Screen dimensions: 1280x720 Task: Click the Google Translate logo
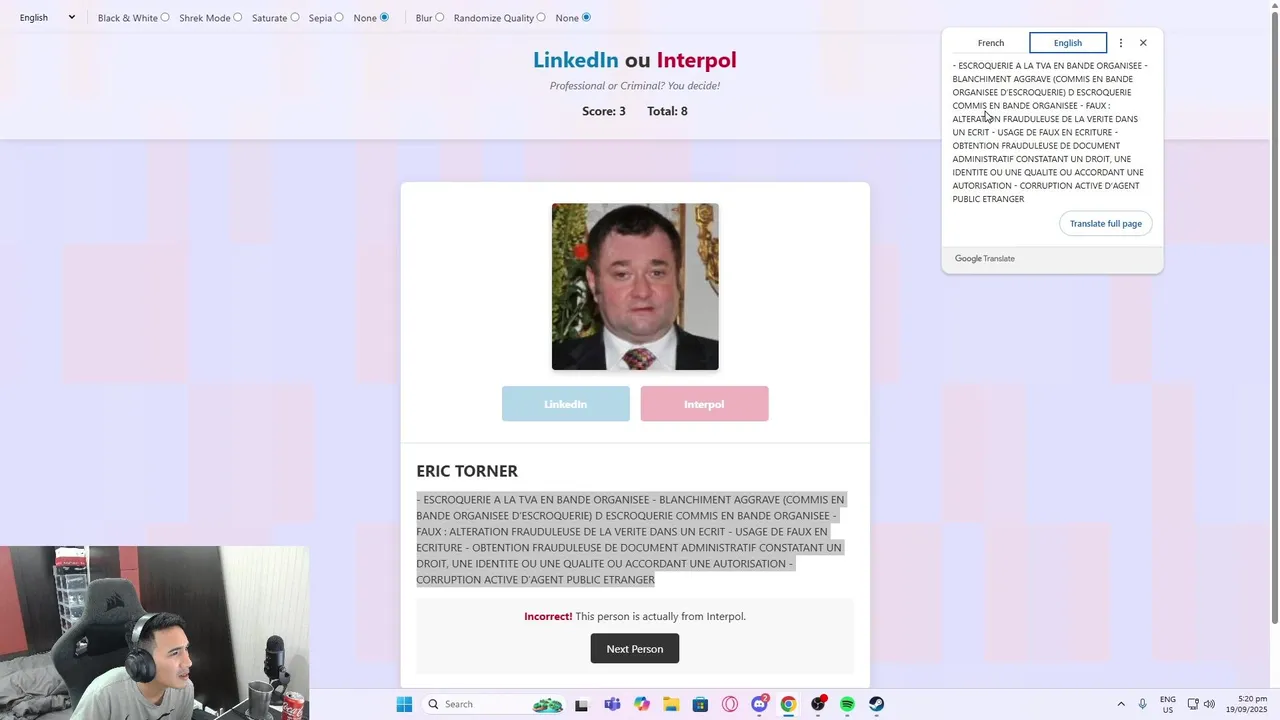coord(984,259)
